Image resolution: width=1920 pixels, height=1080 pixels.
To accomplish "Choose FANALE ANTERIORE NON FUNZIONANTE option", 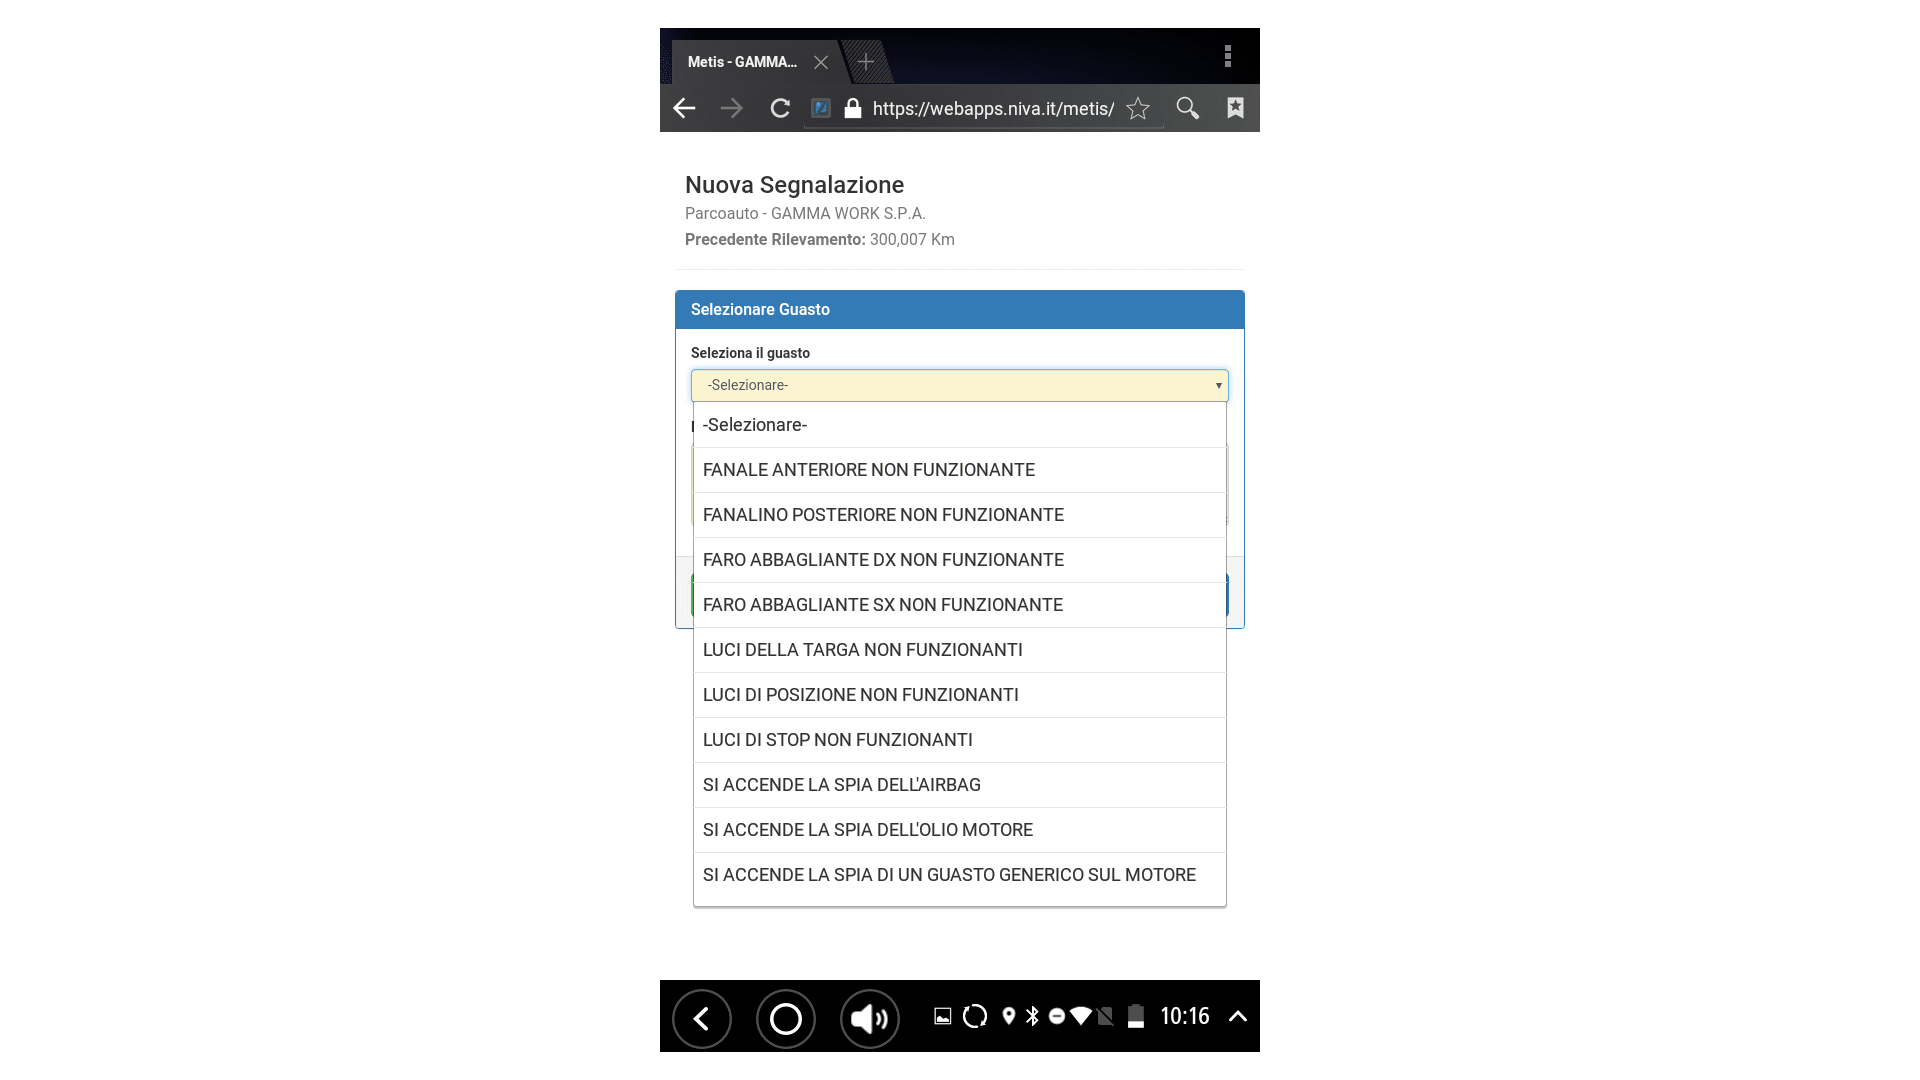I will pyautogui.click(x=868, y=470).
